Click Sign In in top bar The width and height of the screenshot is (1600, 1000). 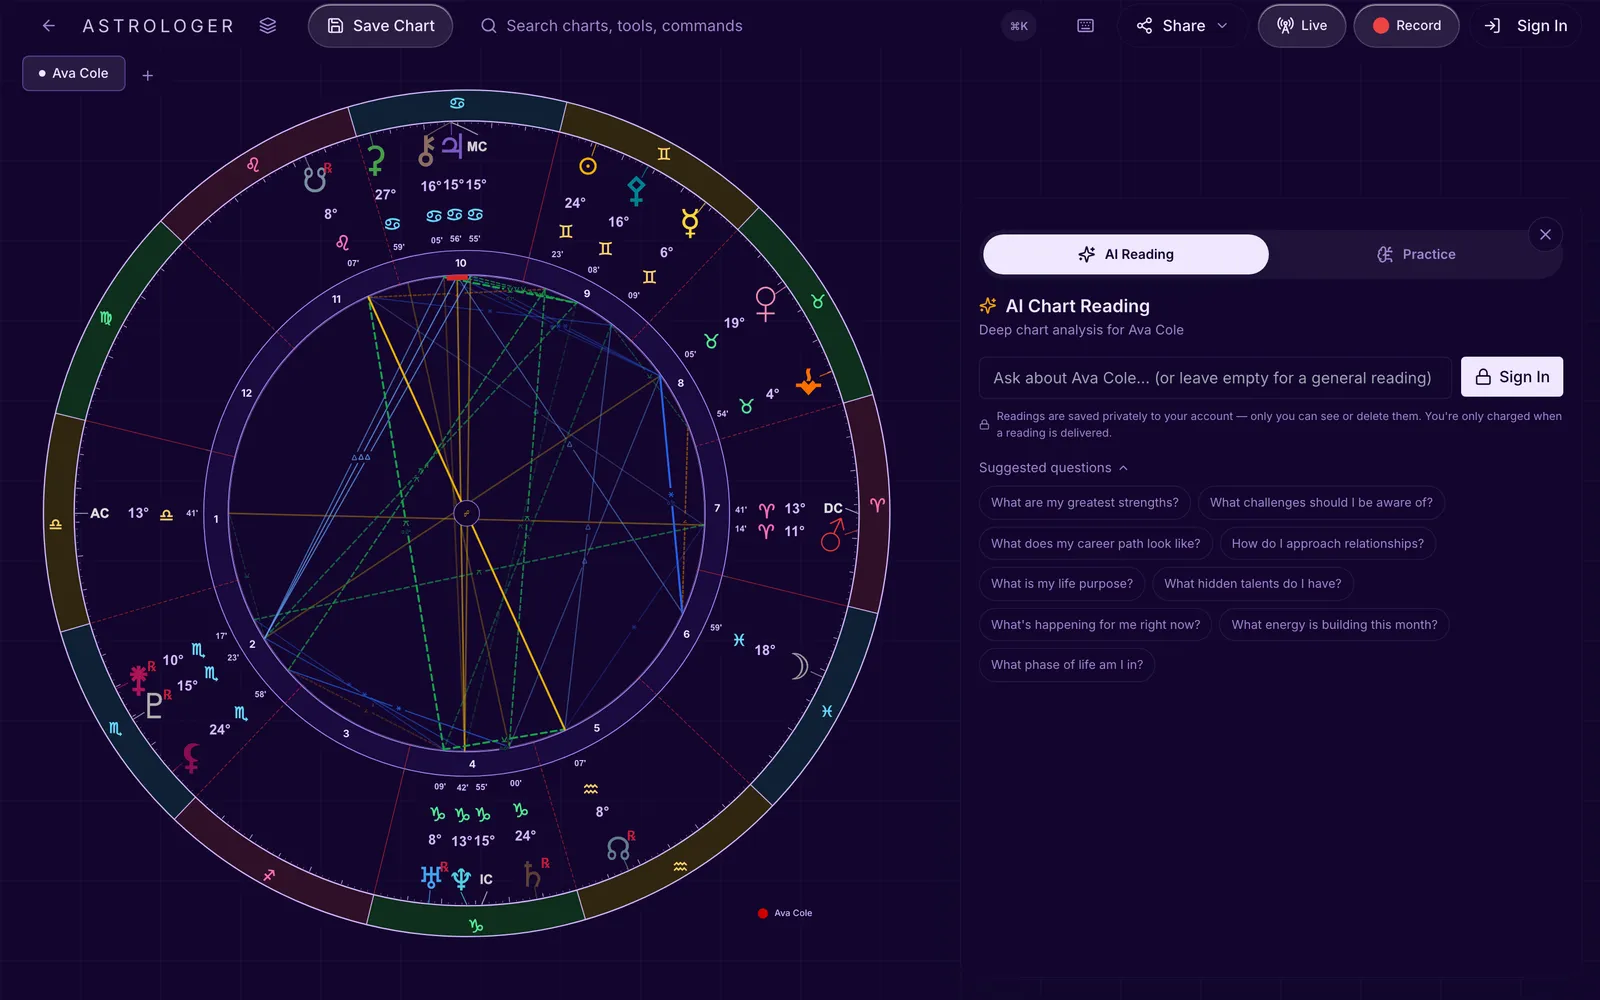(1525, 26)
